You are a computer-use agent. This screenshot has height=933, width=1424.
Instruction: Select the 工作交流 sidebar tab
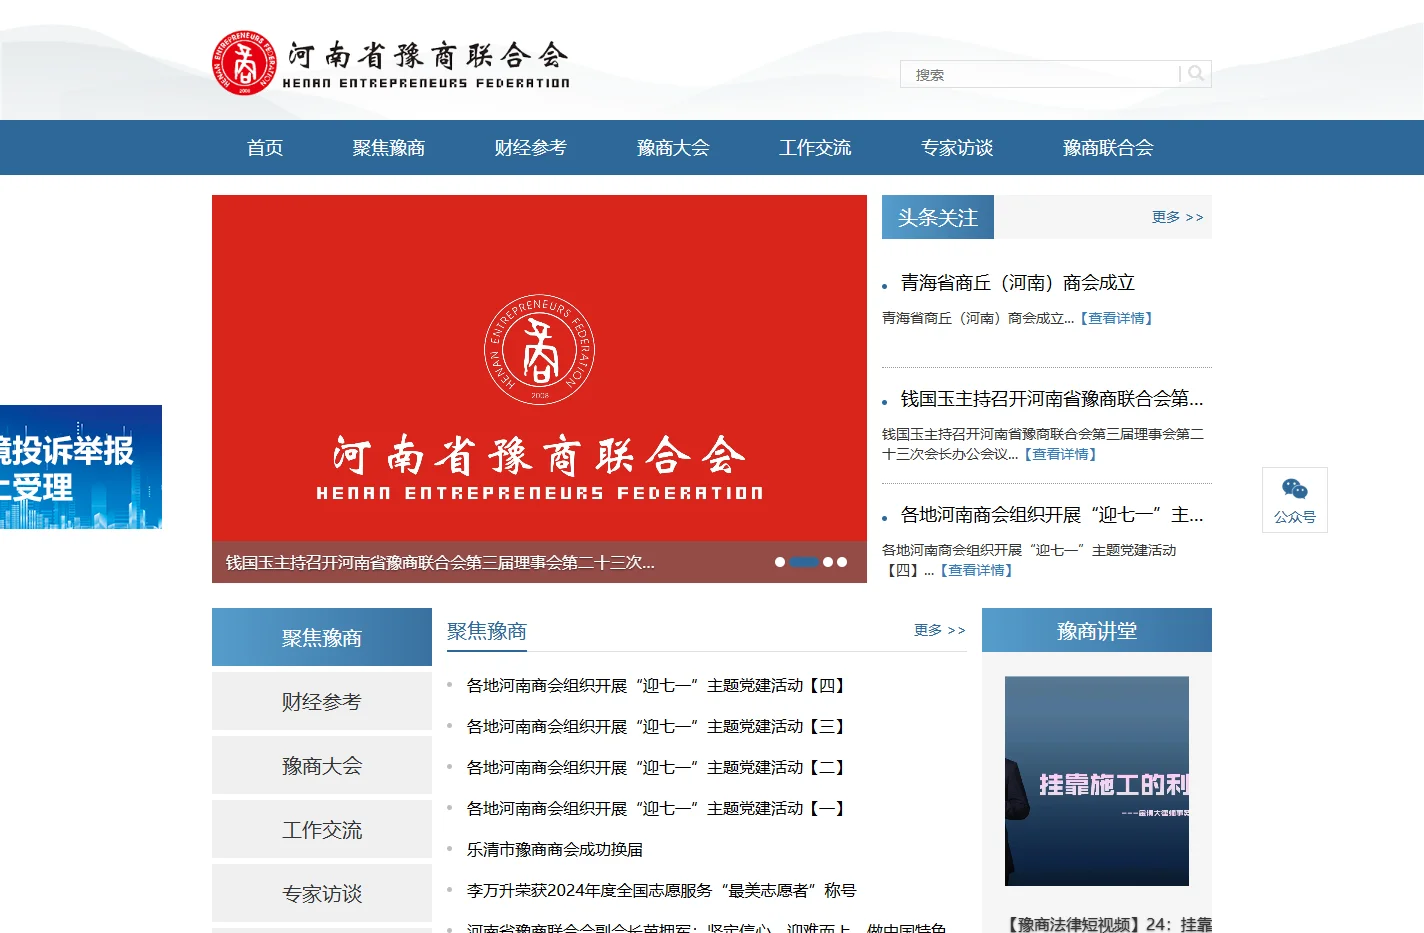pos(322,829)
